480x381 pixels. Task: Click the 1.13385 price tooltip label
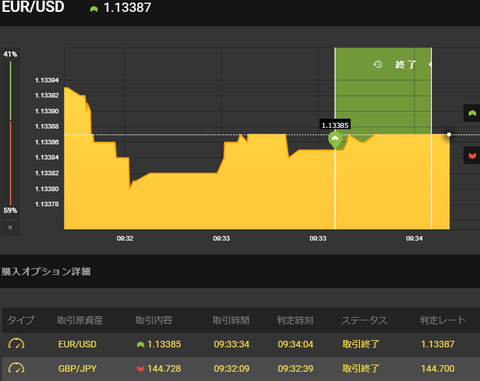pos(335,125)
